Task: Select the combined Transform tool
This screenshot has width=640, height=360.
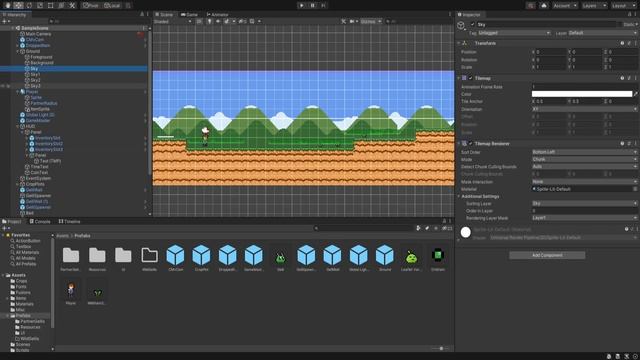Action: click(x=61, y=5)
